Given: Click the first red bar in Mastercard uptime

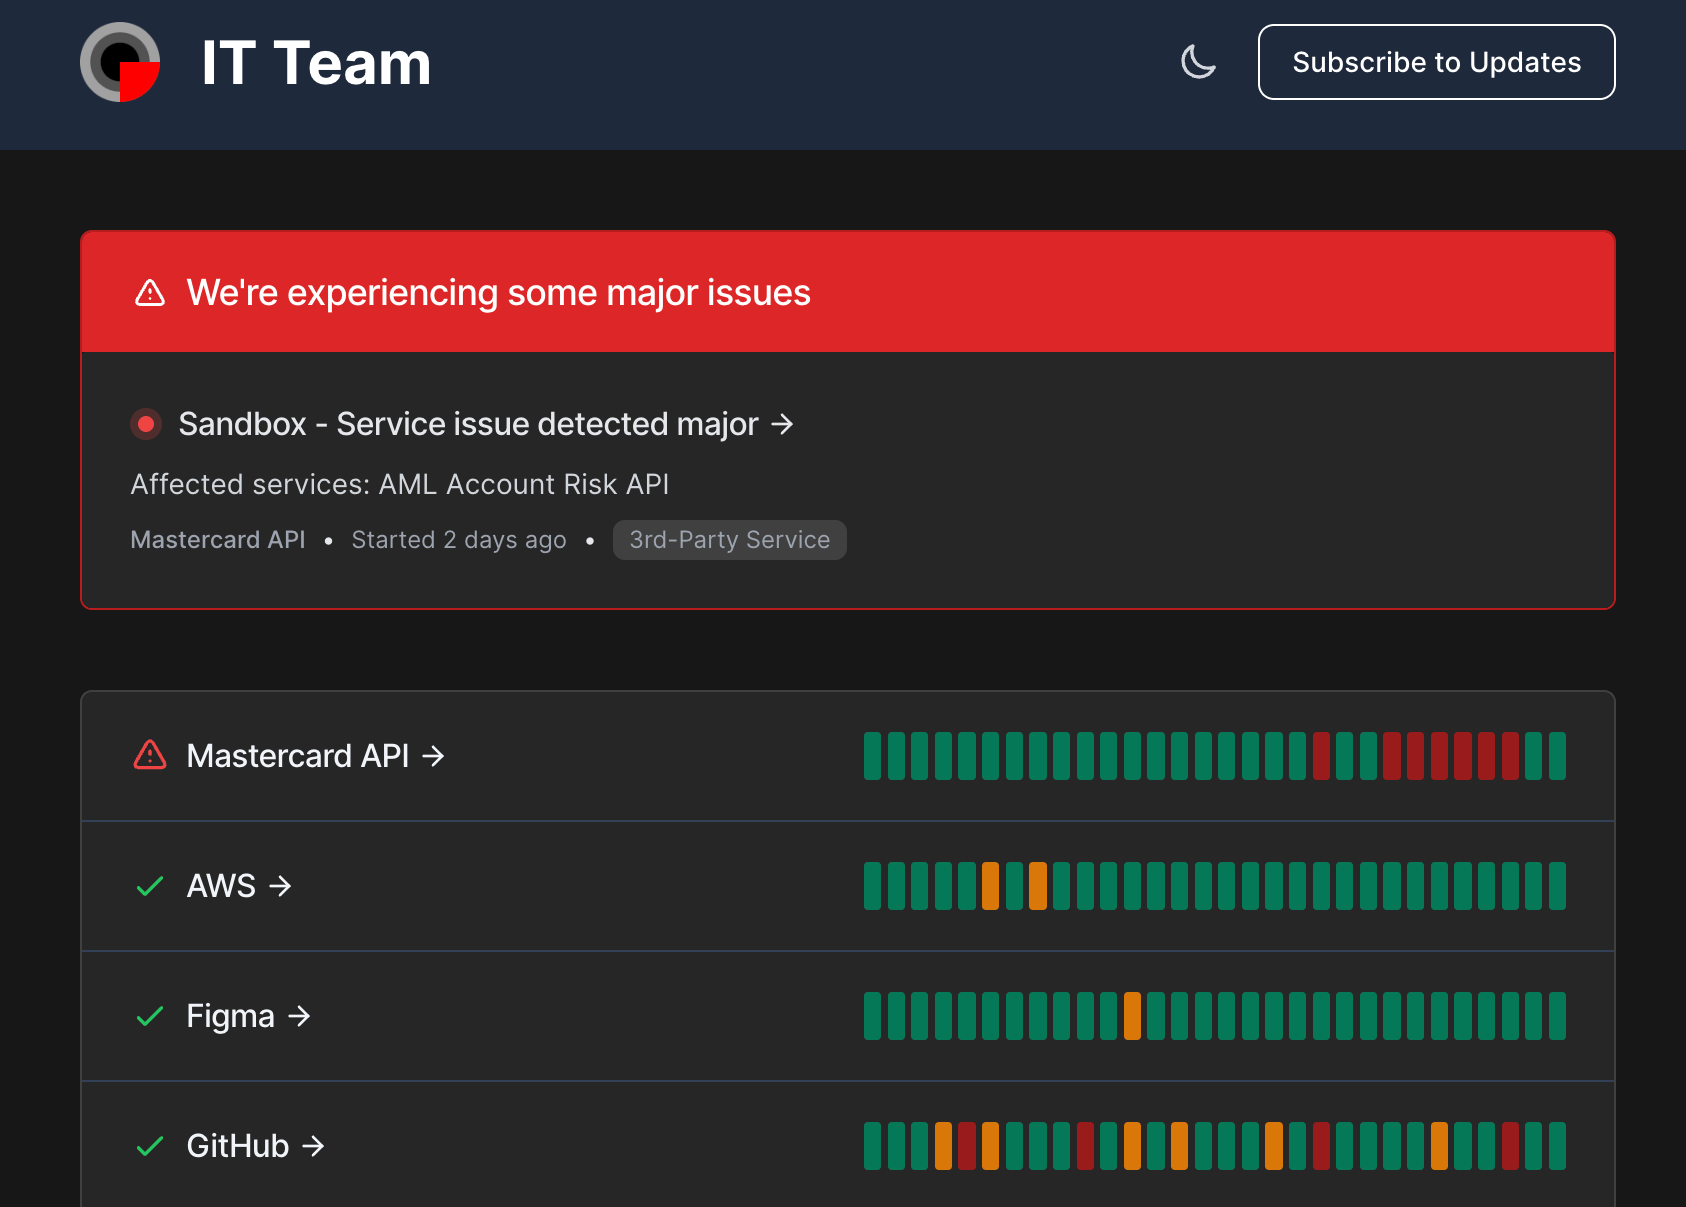Looking at the screenshot, I should [1321, 756].
